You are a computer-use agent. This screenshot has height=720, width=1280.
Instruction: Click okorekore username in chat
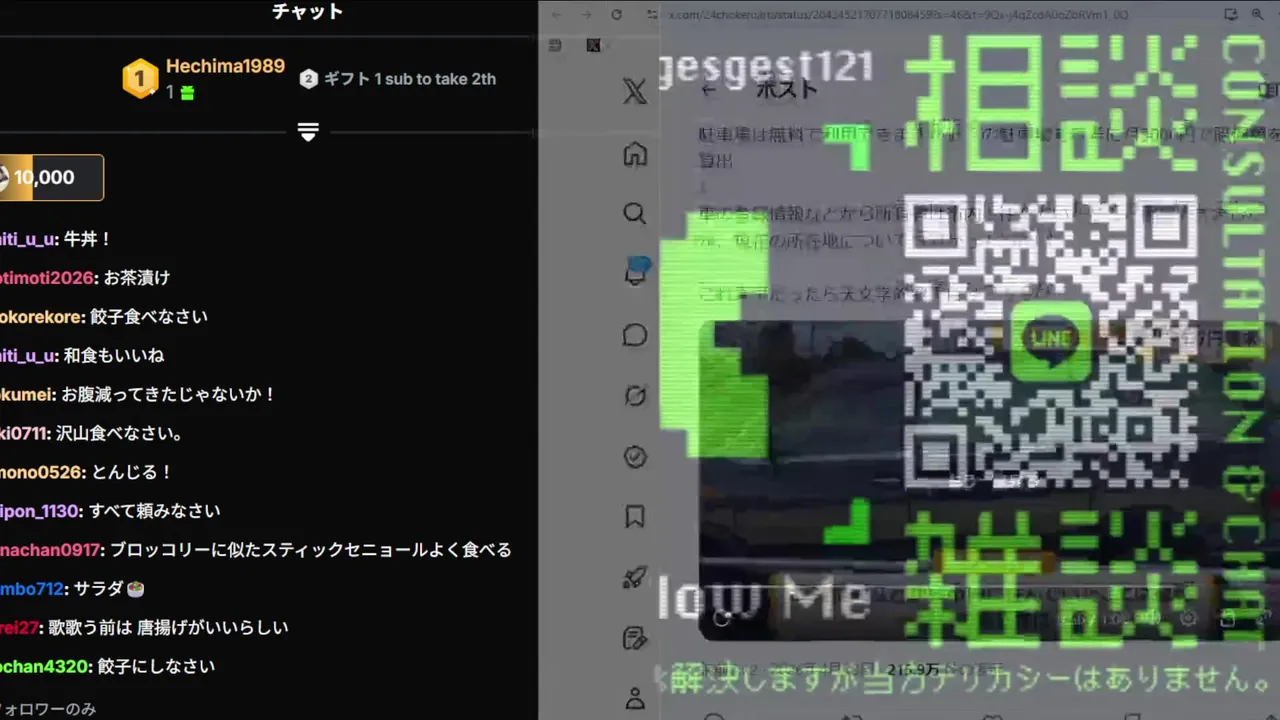tap(41, 317)
